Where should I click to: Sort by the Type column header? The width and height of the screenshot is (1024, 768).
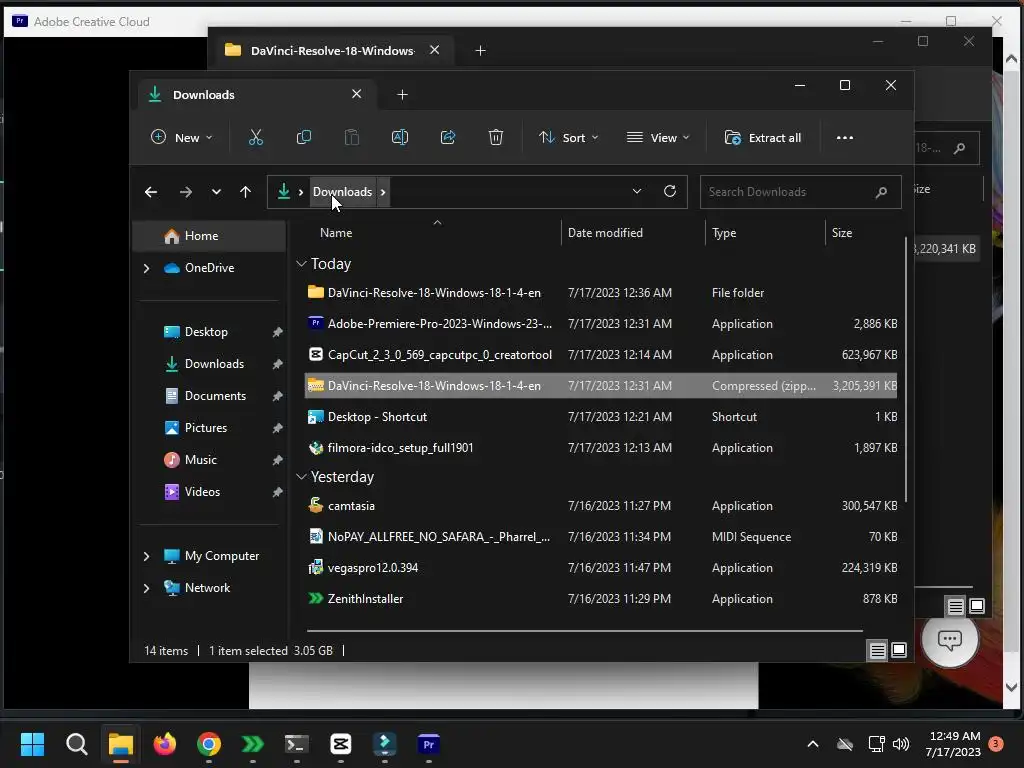pos(724,233)
